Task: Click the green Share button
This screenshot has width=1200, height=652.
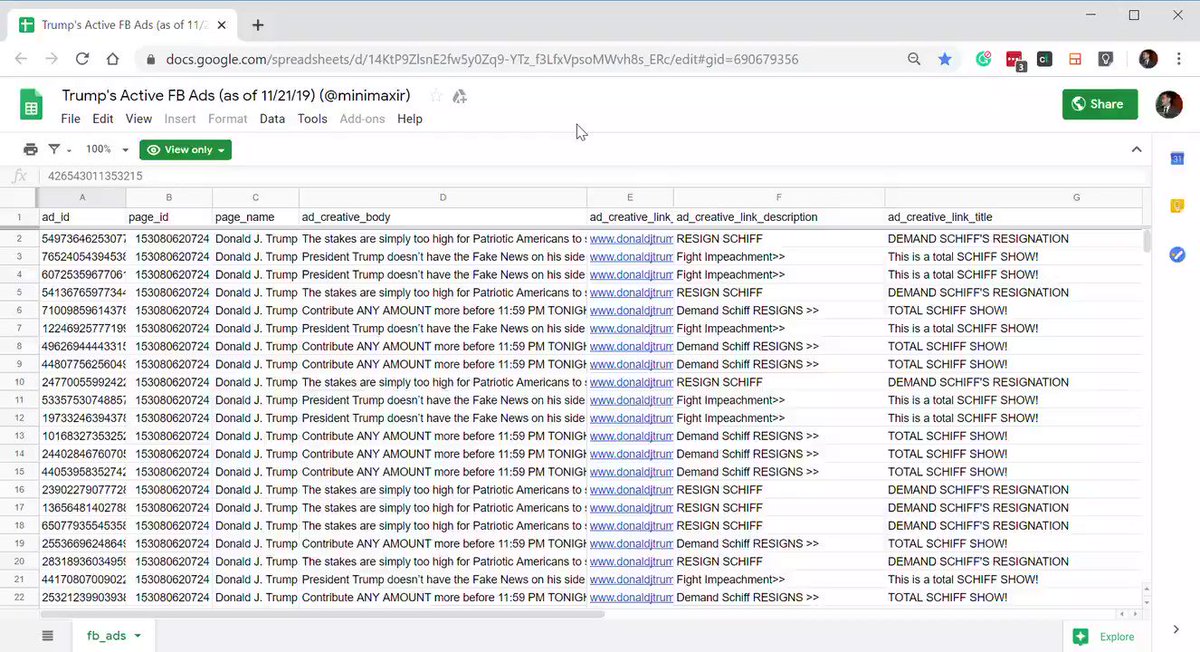Action: point(1099,104)
